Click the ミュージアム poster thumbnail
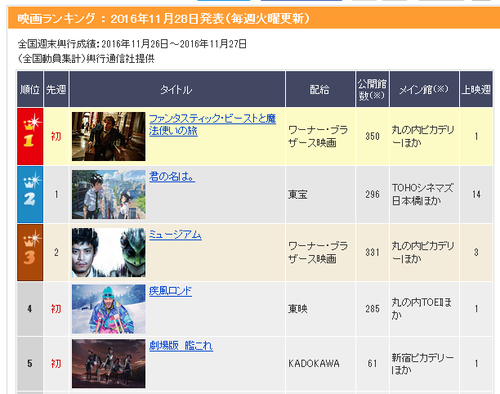This screenshot has height=394, width=500. tap(109, 253)
